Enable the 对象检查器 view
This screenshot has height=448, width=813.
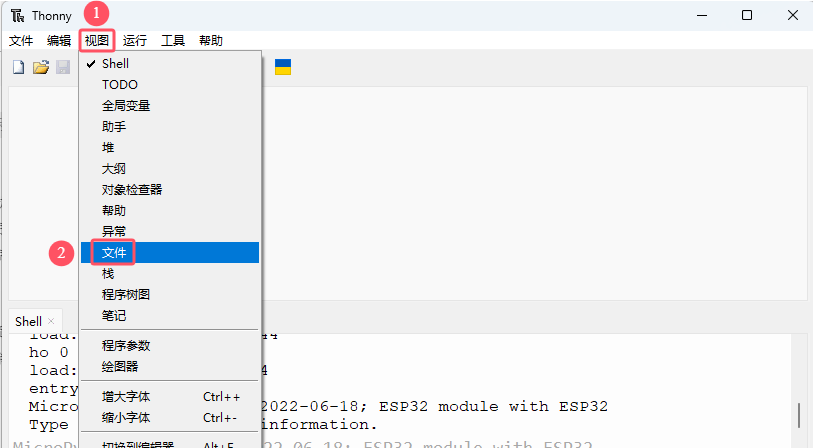[170, 190]
